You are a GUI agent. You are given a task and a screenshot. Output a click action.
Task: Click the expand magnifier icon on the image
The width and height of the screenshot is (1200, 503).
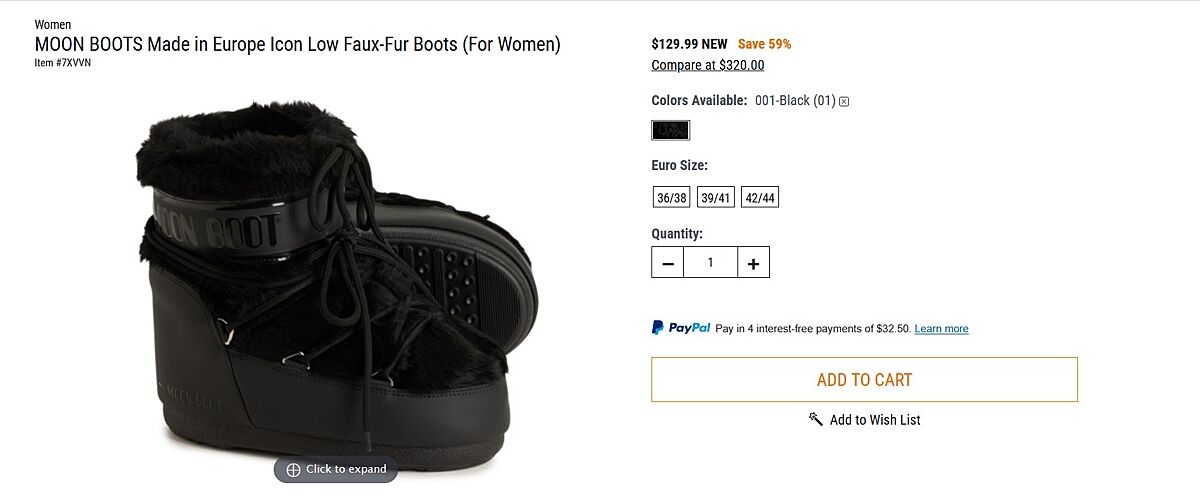coord(293,470)
